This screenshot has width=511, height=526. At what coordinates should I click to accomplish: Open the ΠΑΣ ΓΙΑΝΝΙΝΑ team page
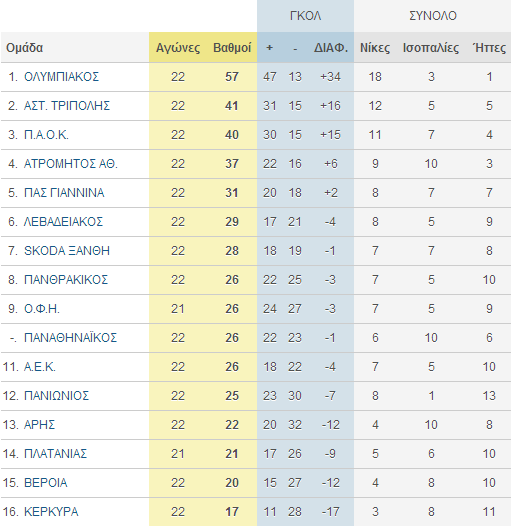(64, 193)
